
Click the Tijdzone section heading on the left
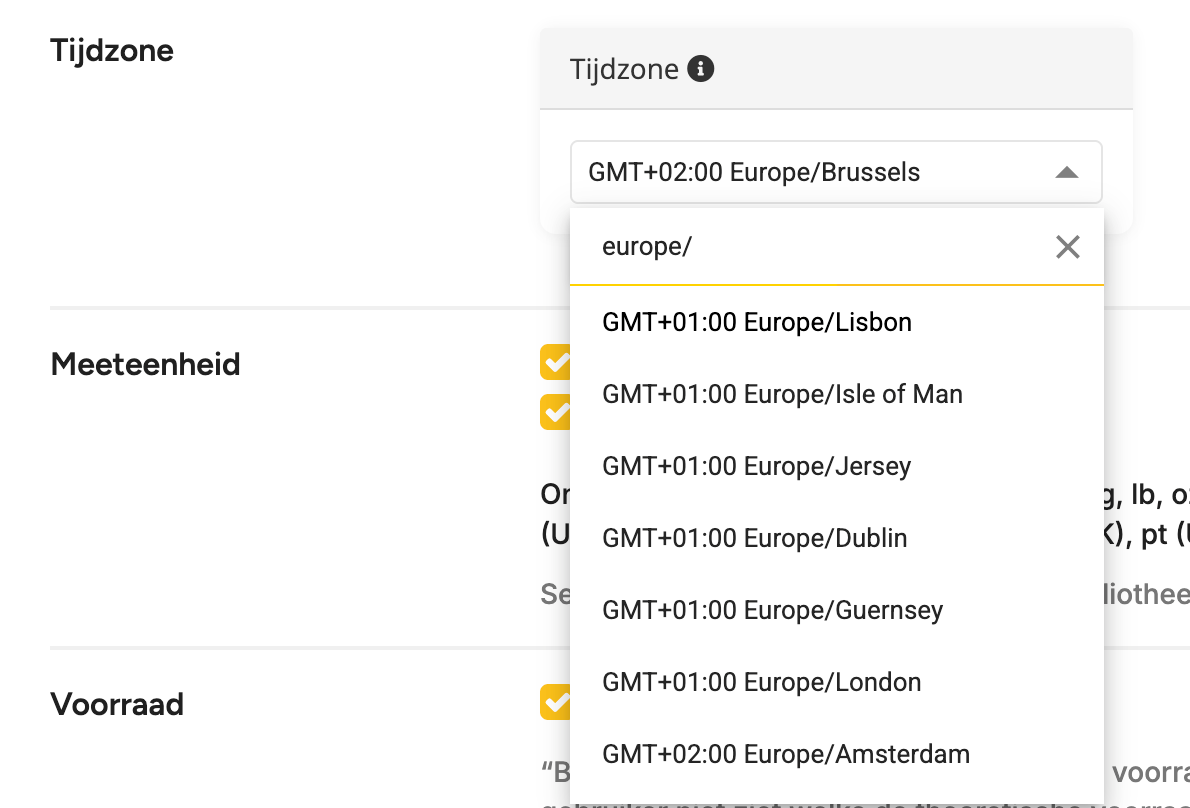(112, 51)
